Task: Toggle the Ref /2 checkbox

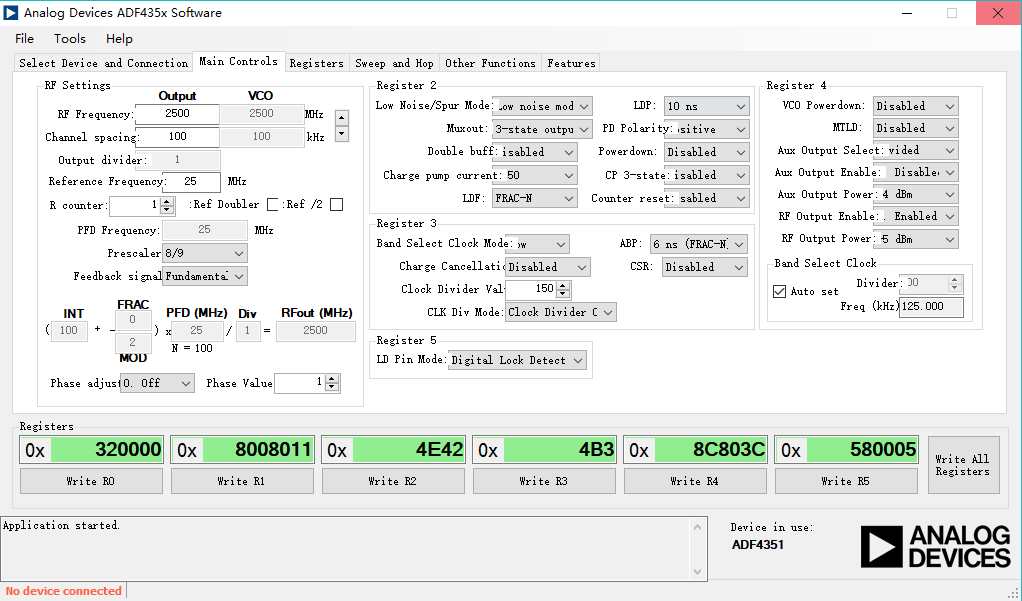Action: point(336,205)
